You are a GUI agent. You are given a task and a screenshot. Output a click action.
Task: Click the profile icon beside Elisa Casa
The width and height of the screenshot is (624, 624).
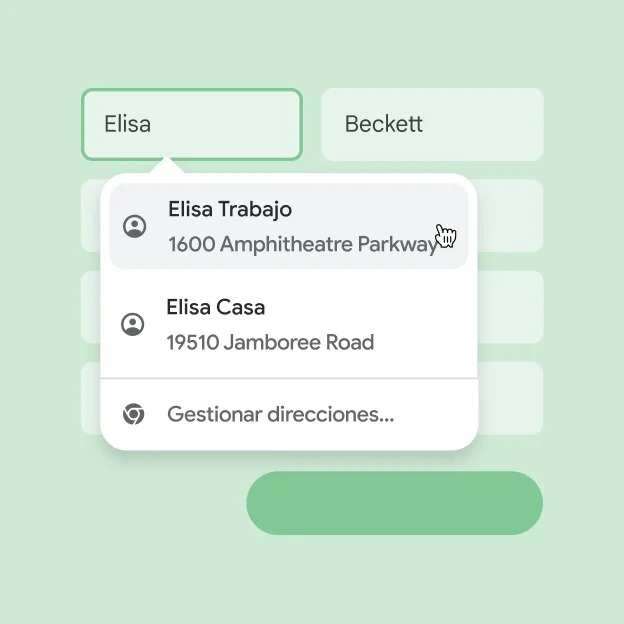[x=132, y=324]
